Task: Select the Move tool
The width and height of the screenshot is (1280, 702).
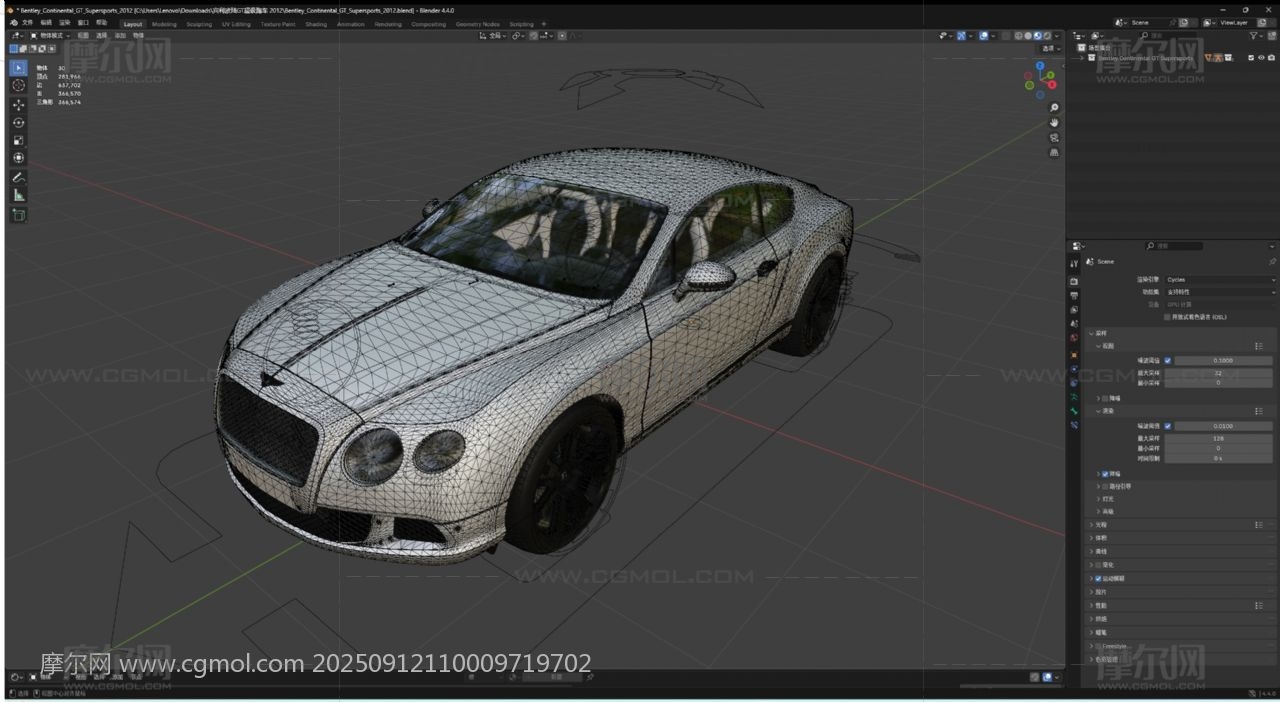Action: point(18,105)
